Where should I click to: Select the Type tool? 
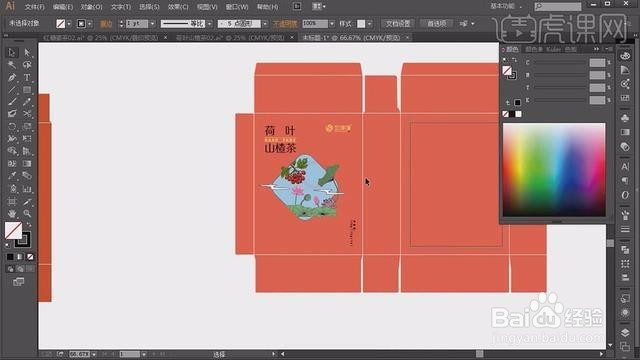coord(27,77)
